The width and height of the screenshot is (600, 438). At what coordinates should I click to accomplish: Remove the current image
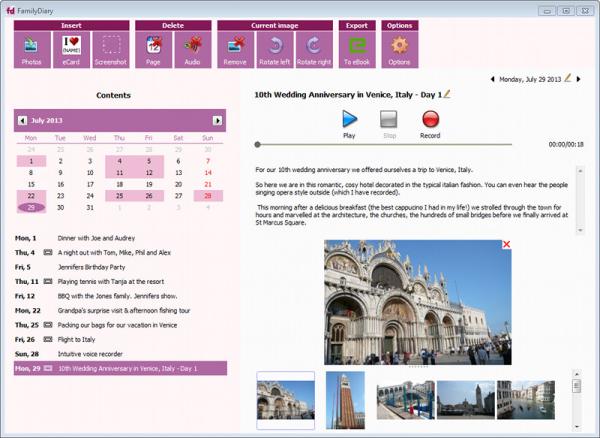click(236, 49)
